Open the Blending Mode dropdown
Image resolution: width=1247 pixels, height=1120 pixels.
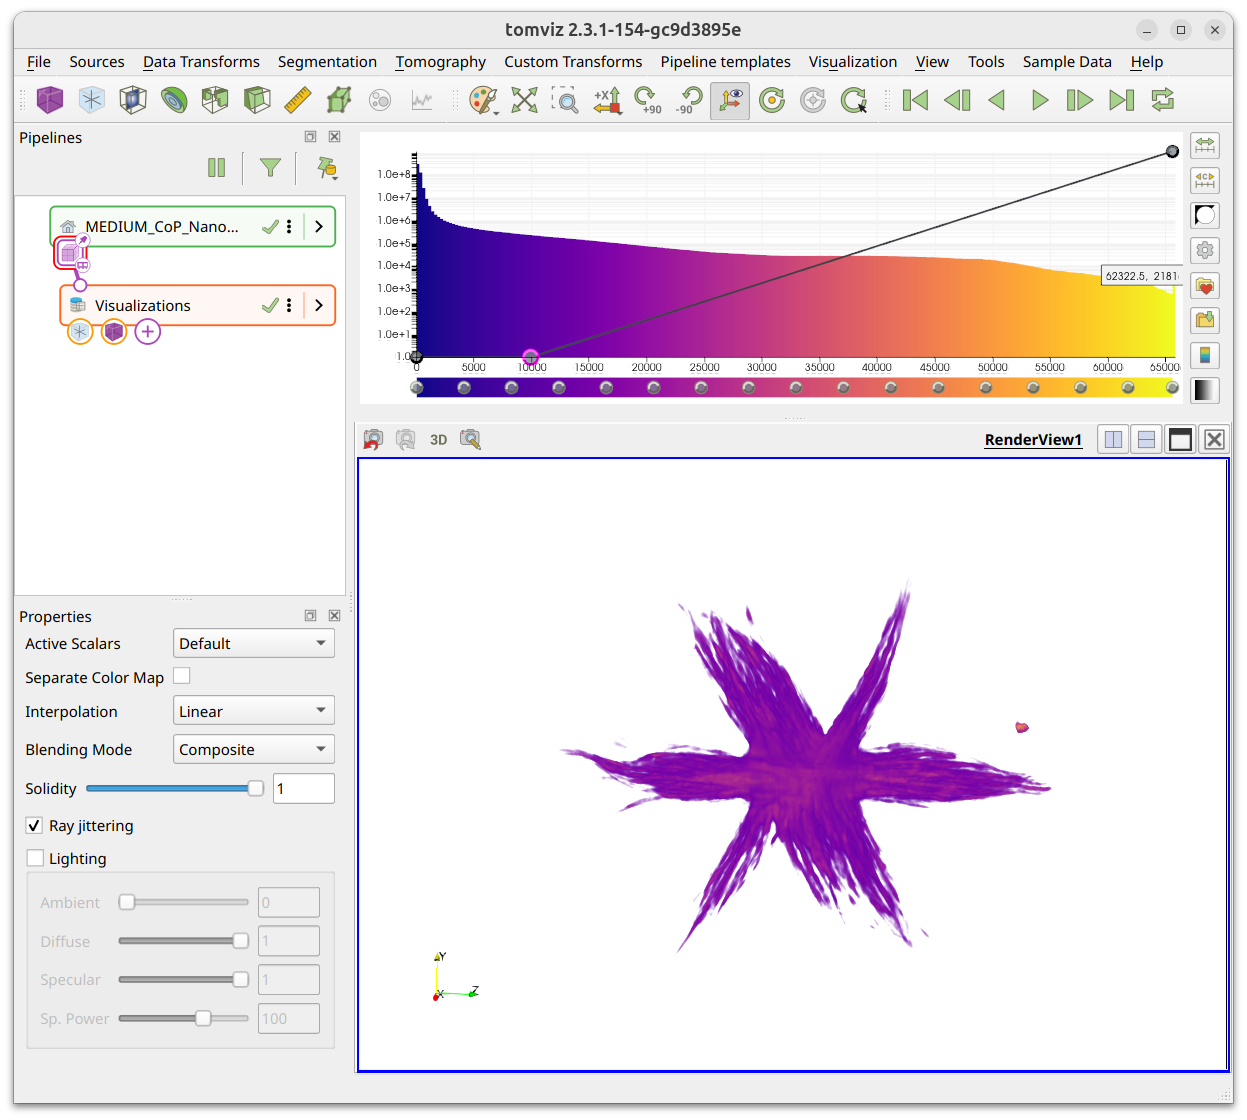click(254, 749)
